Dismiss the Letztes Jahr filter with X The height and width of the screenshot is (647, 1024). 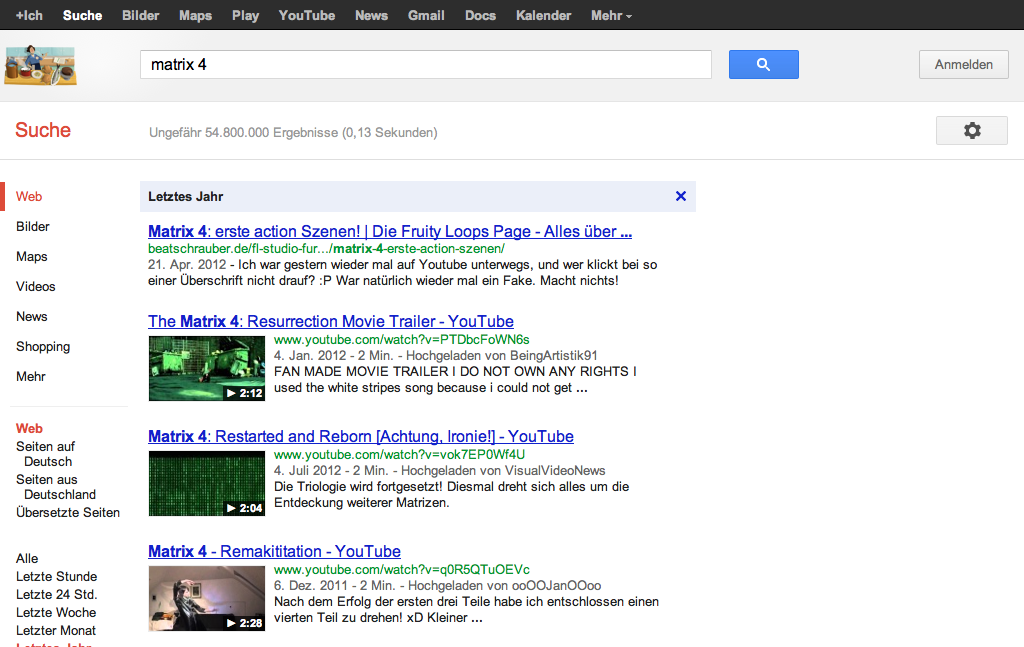[680, 196]
